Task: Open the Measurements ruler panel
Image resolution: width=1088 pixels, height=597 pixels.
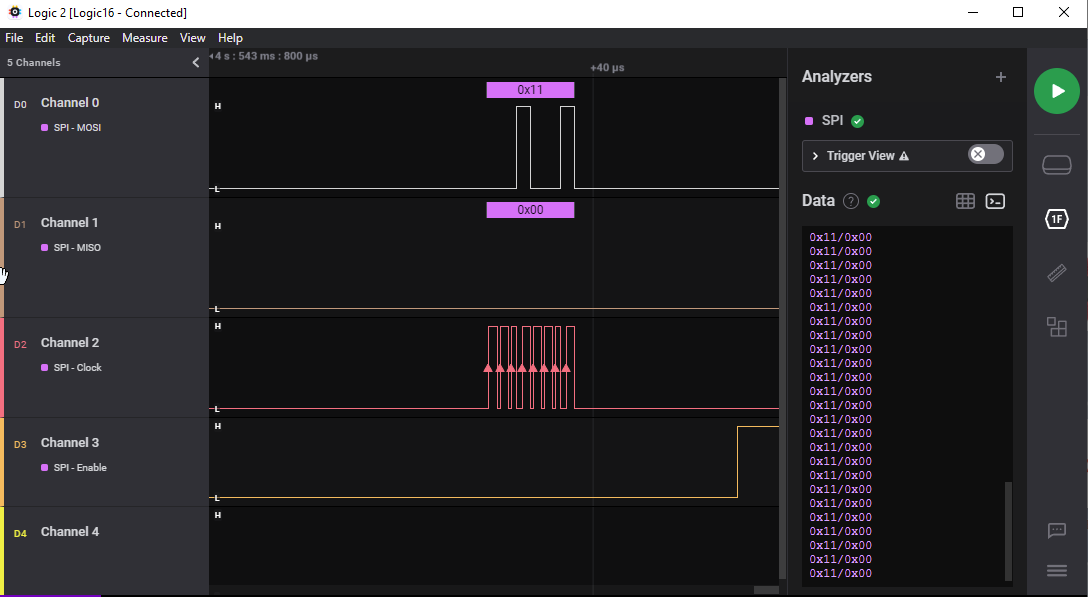Action: tap(1056, 273)
